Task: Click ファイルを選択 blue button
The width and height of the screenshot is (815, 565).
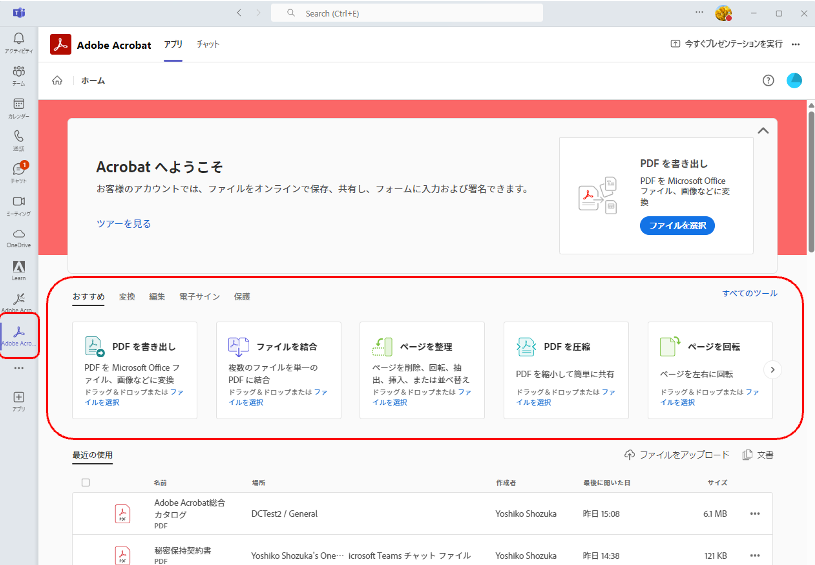Action: tap(677, 226)
